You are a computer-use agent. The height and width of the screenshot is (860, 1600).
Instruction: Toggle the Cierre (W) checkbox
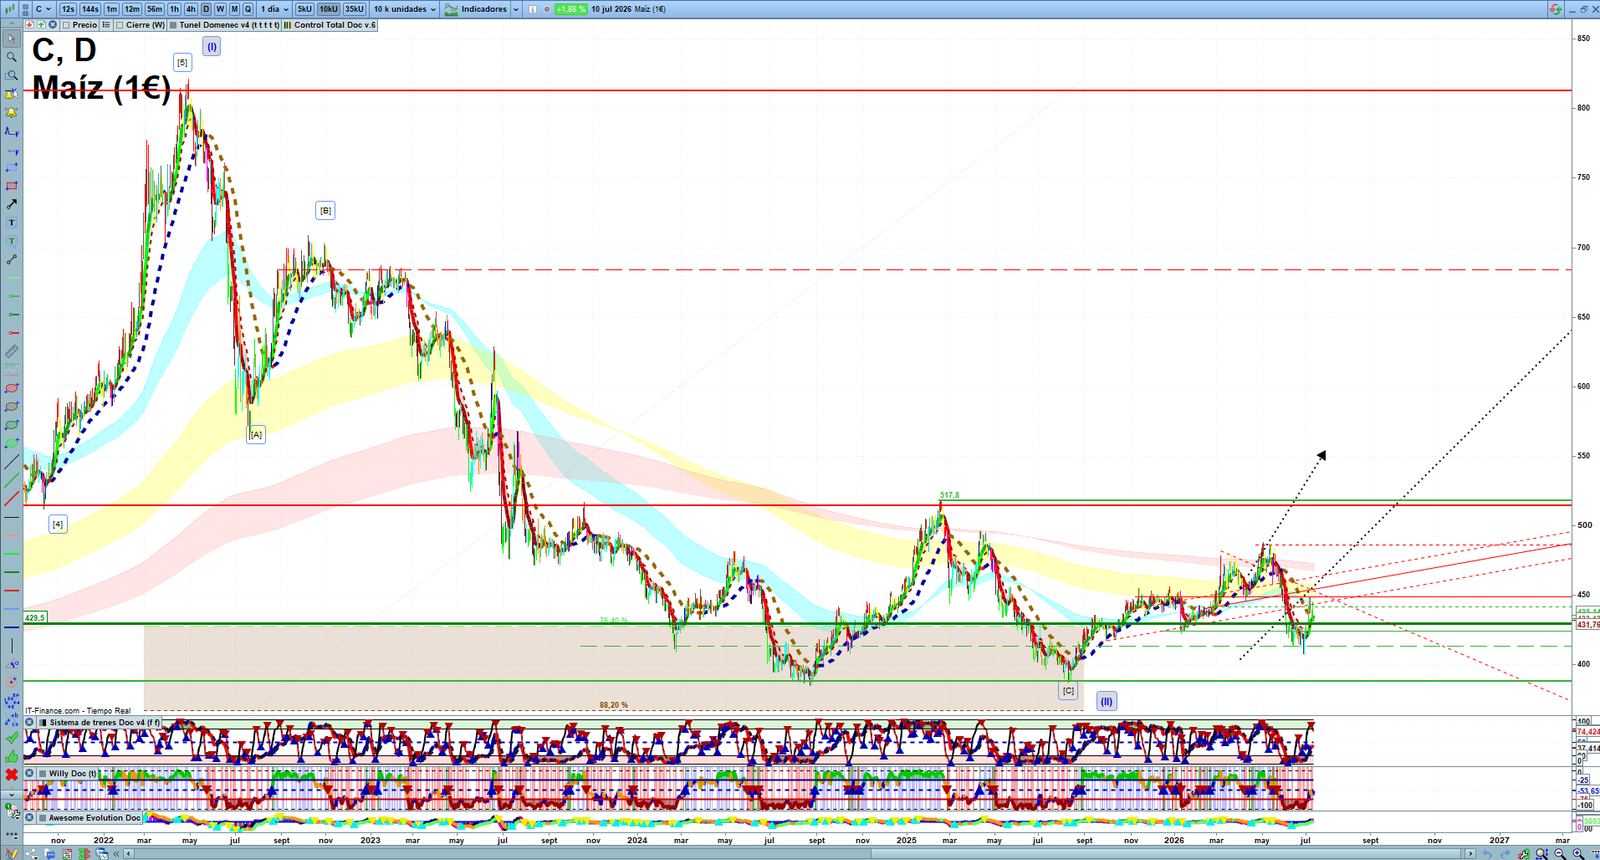120,25
